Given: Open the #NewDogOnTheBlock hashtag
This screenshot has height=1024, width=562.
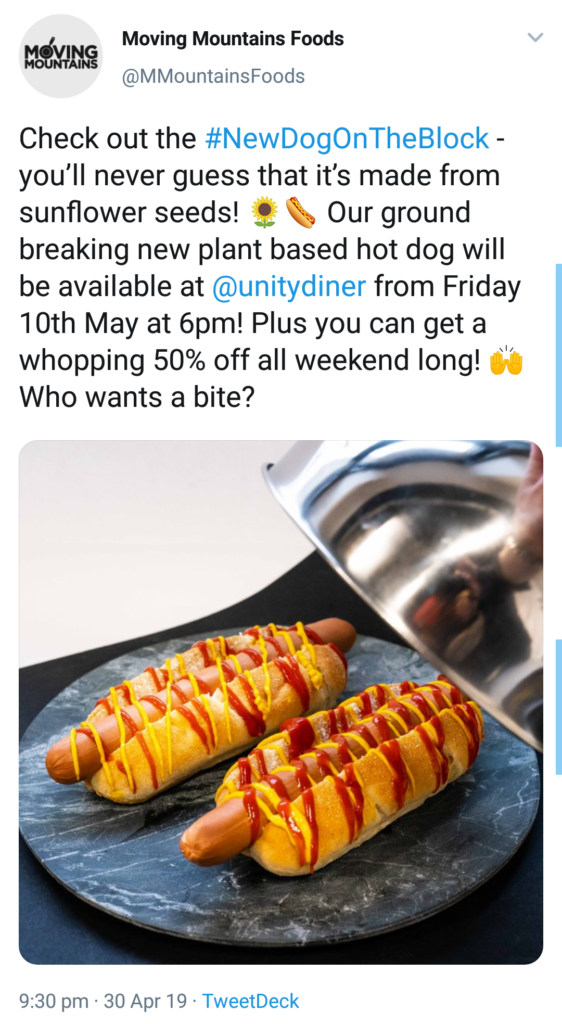Looking at the screenshot, I should (x=347, y=138).
